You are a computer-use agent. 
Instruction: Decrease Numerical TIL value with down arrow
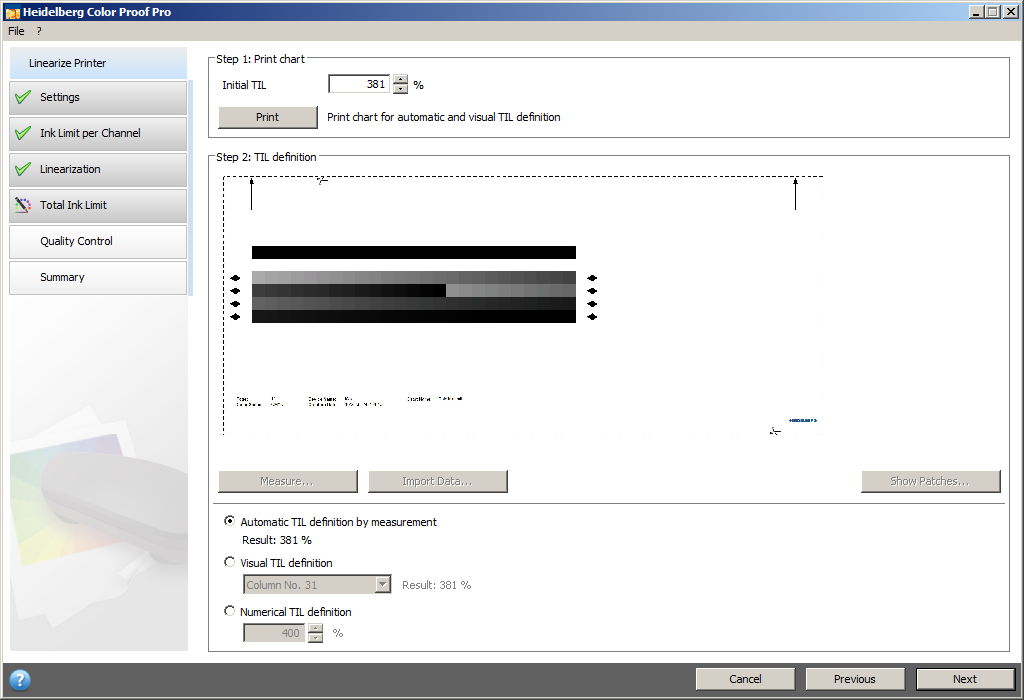(315, 637)
